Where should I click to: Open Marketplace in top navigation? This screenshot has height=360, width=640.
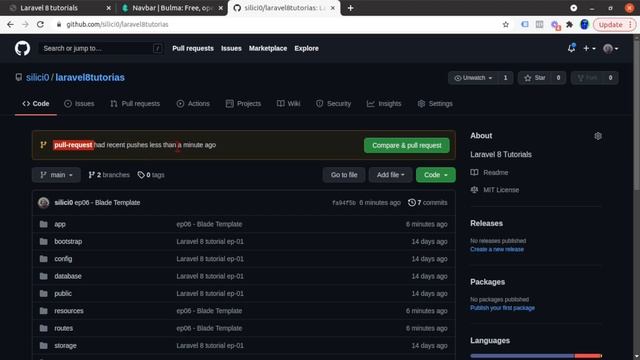[268, 49]
